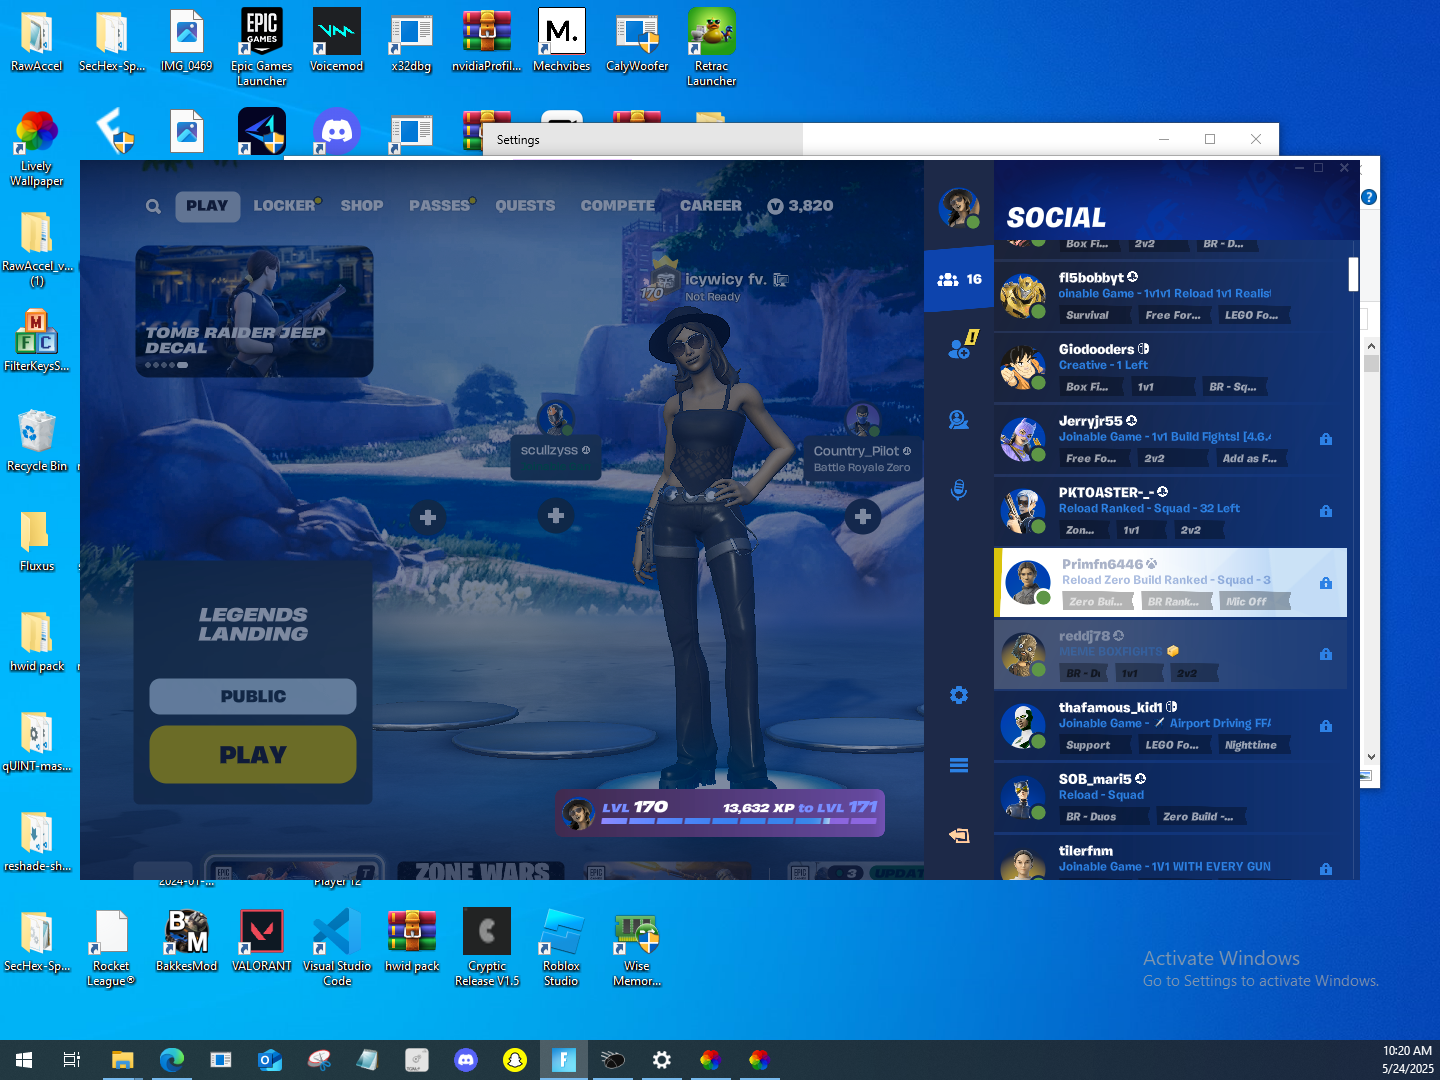Click the blue help question mark icon
The height and width of the screenshot is (1080, 1440).
pos(1369,198)
